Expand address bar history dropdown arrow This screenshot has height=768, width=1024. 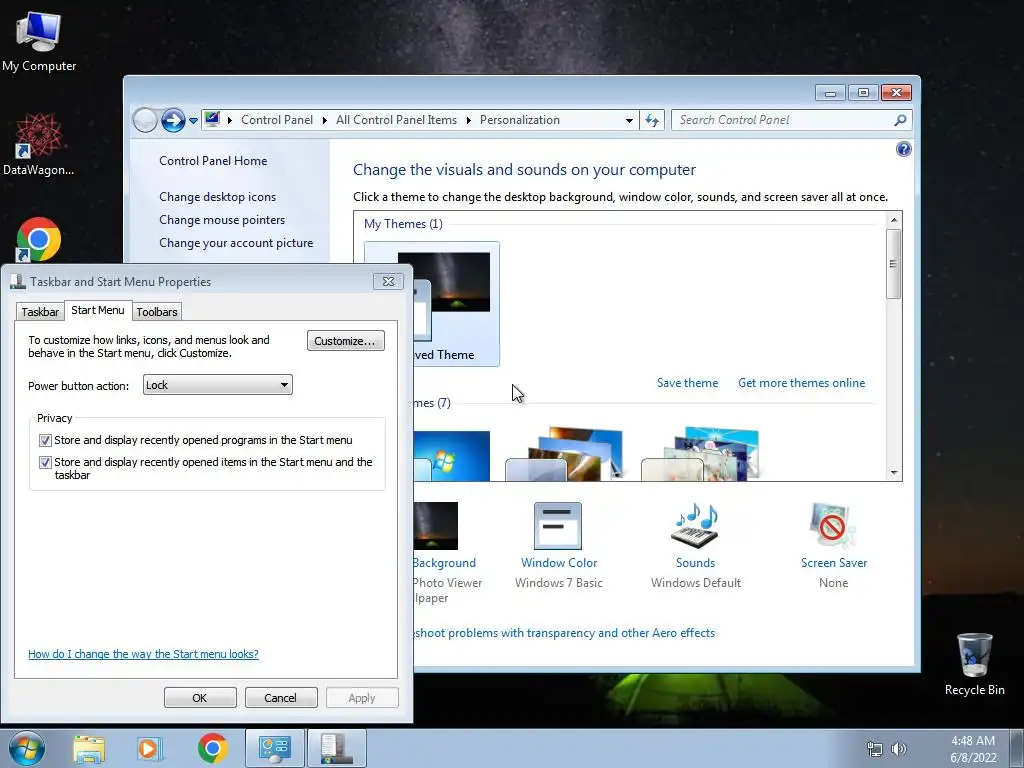[629, 120]
